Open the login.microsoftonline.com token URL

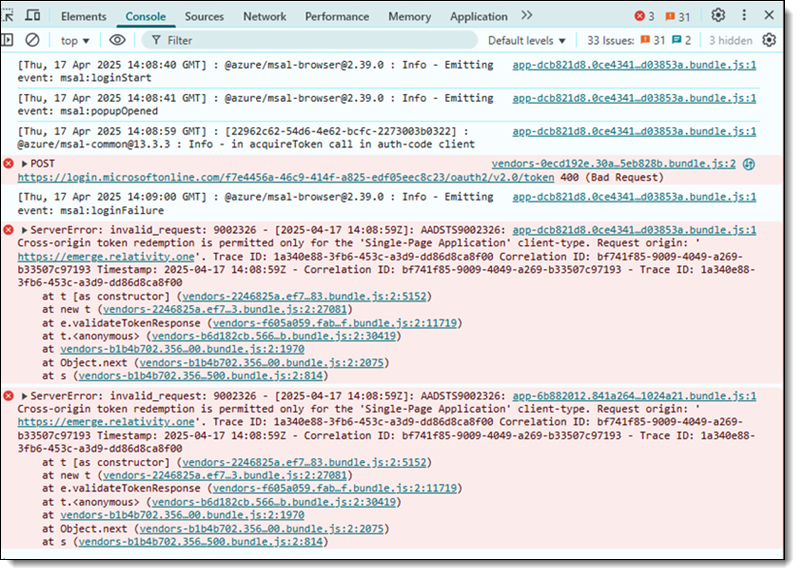[286, 178]
